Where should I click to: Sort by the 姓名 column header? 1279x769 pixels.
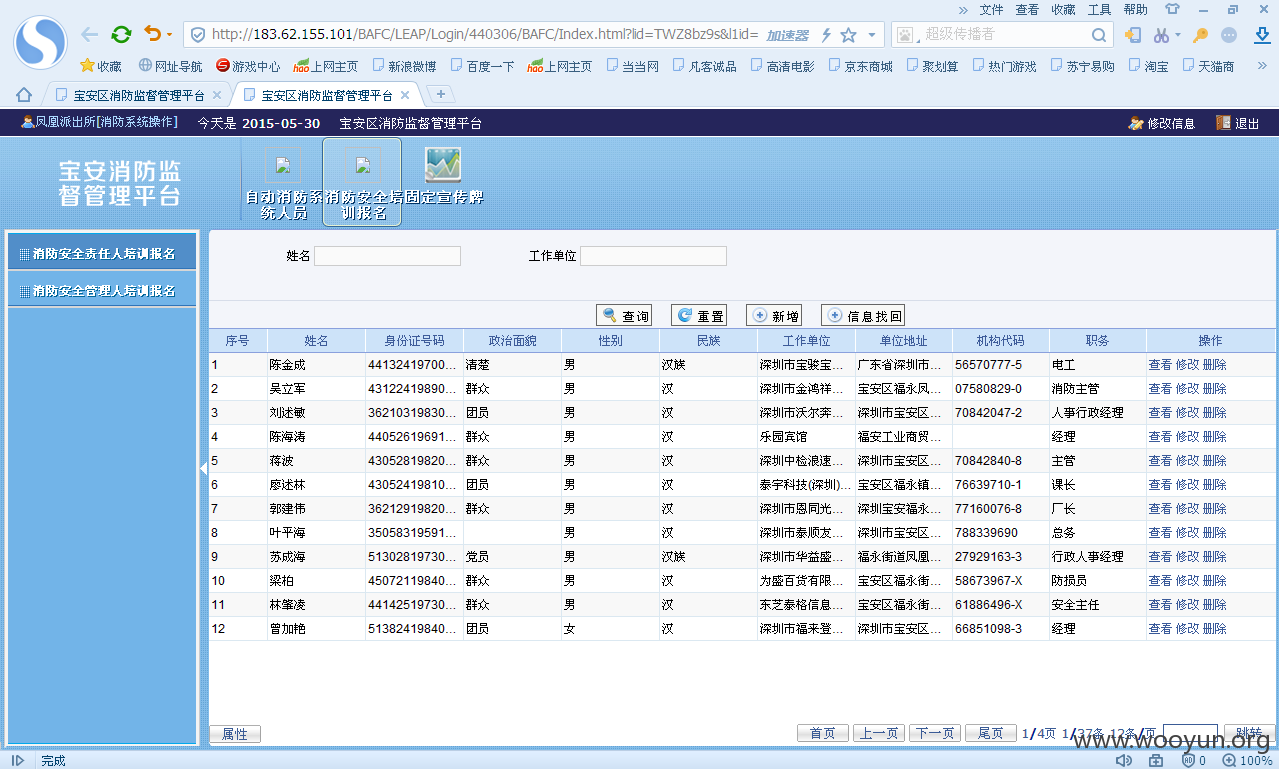[x=316, y=341]
